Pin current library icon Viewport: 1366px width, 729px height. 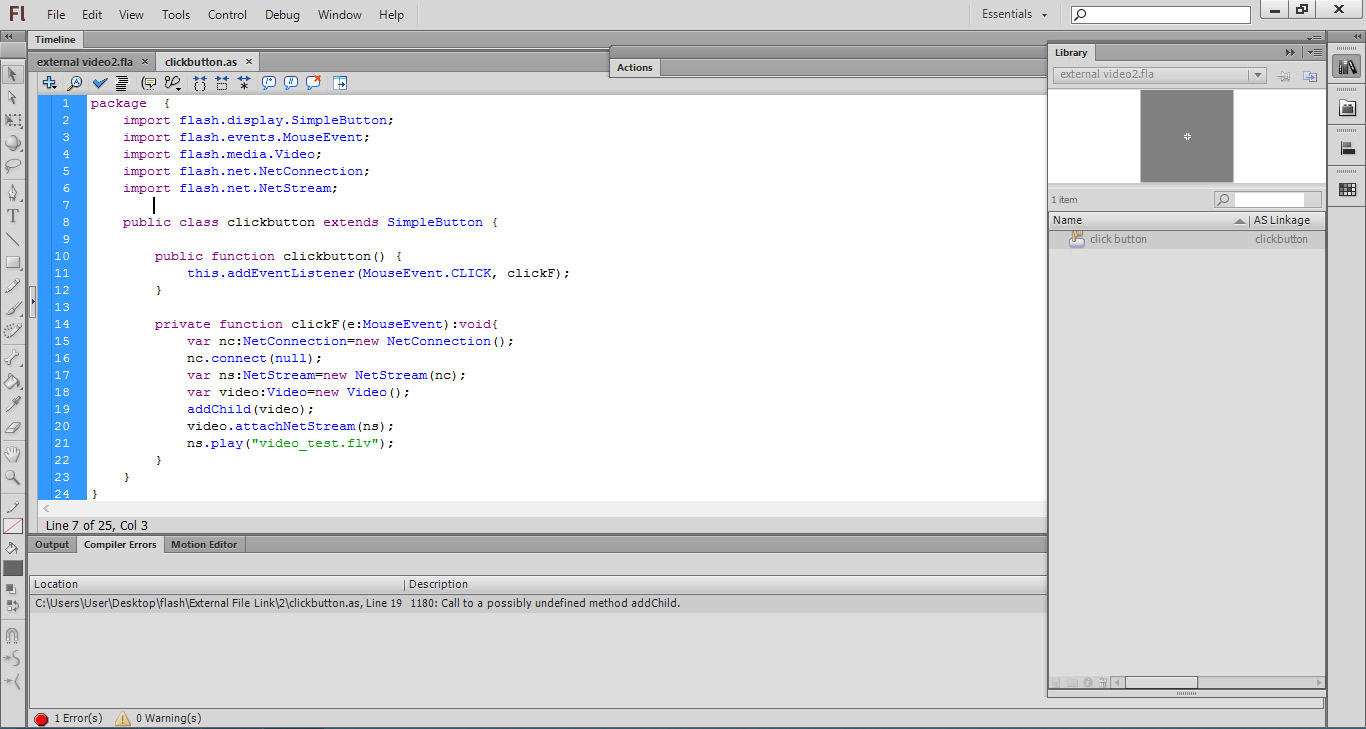click(1285, 76)
